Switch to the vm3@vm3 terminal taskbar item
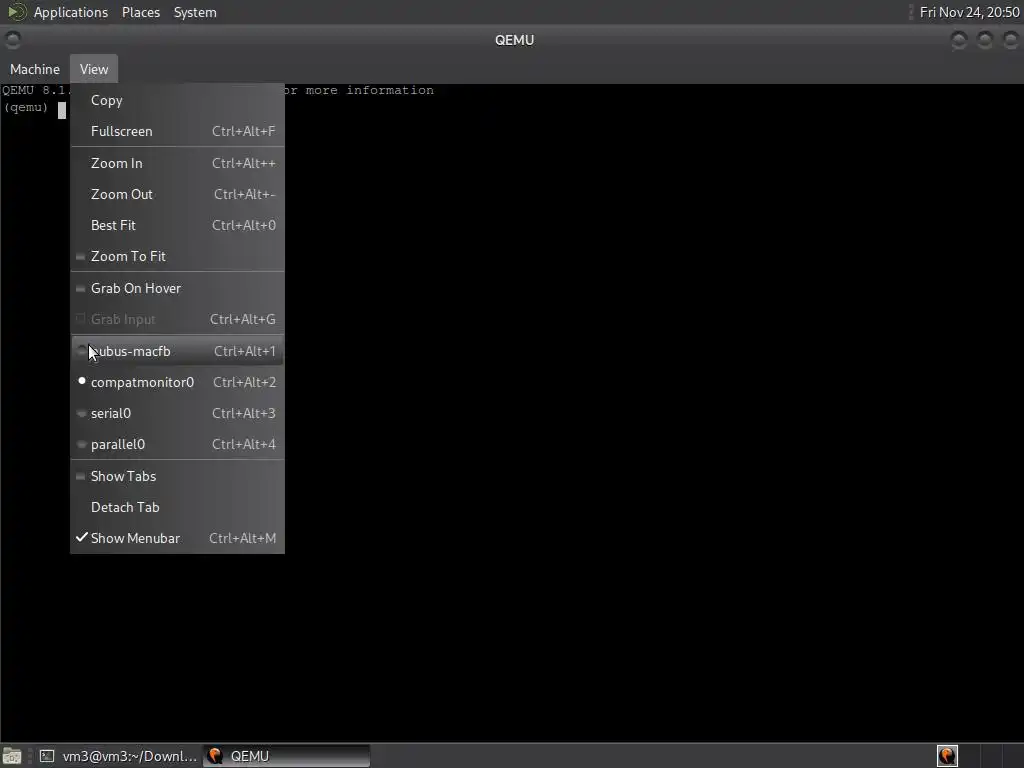 pos(118,756)
